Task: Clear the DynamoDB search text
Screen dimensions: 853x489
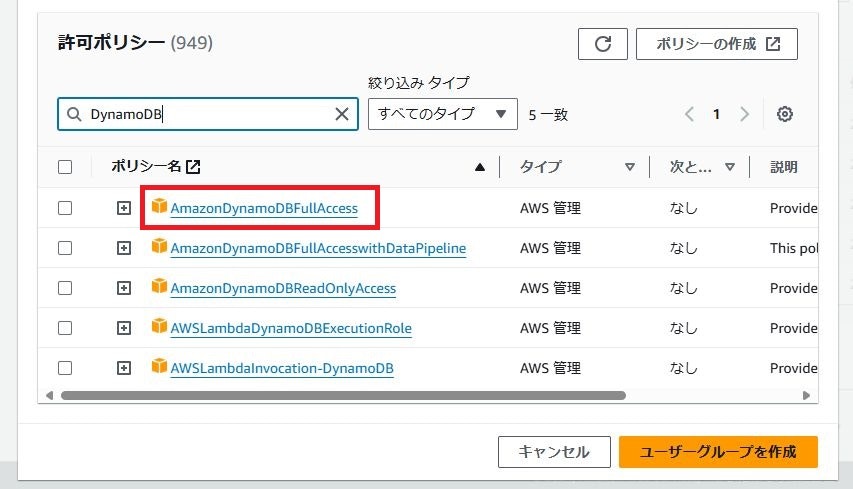Action: click(342, 114)
